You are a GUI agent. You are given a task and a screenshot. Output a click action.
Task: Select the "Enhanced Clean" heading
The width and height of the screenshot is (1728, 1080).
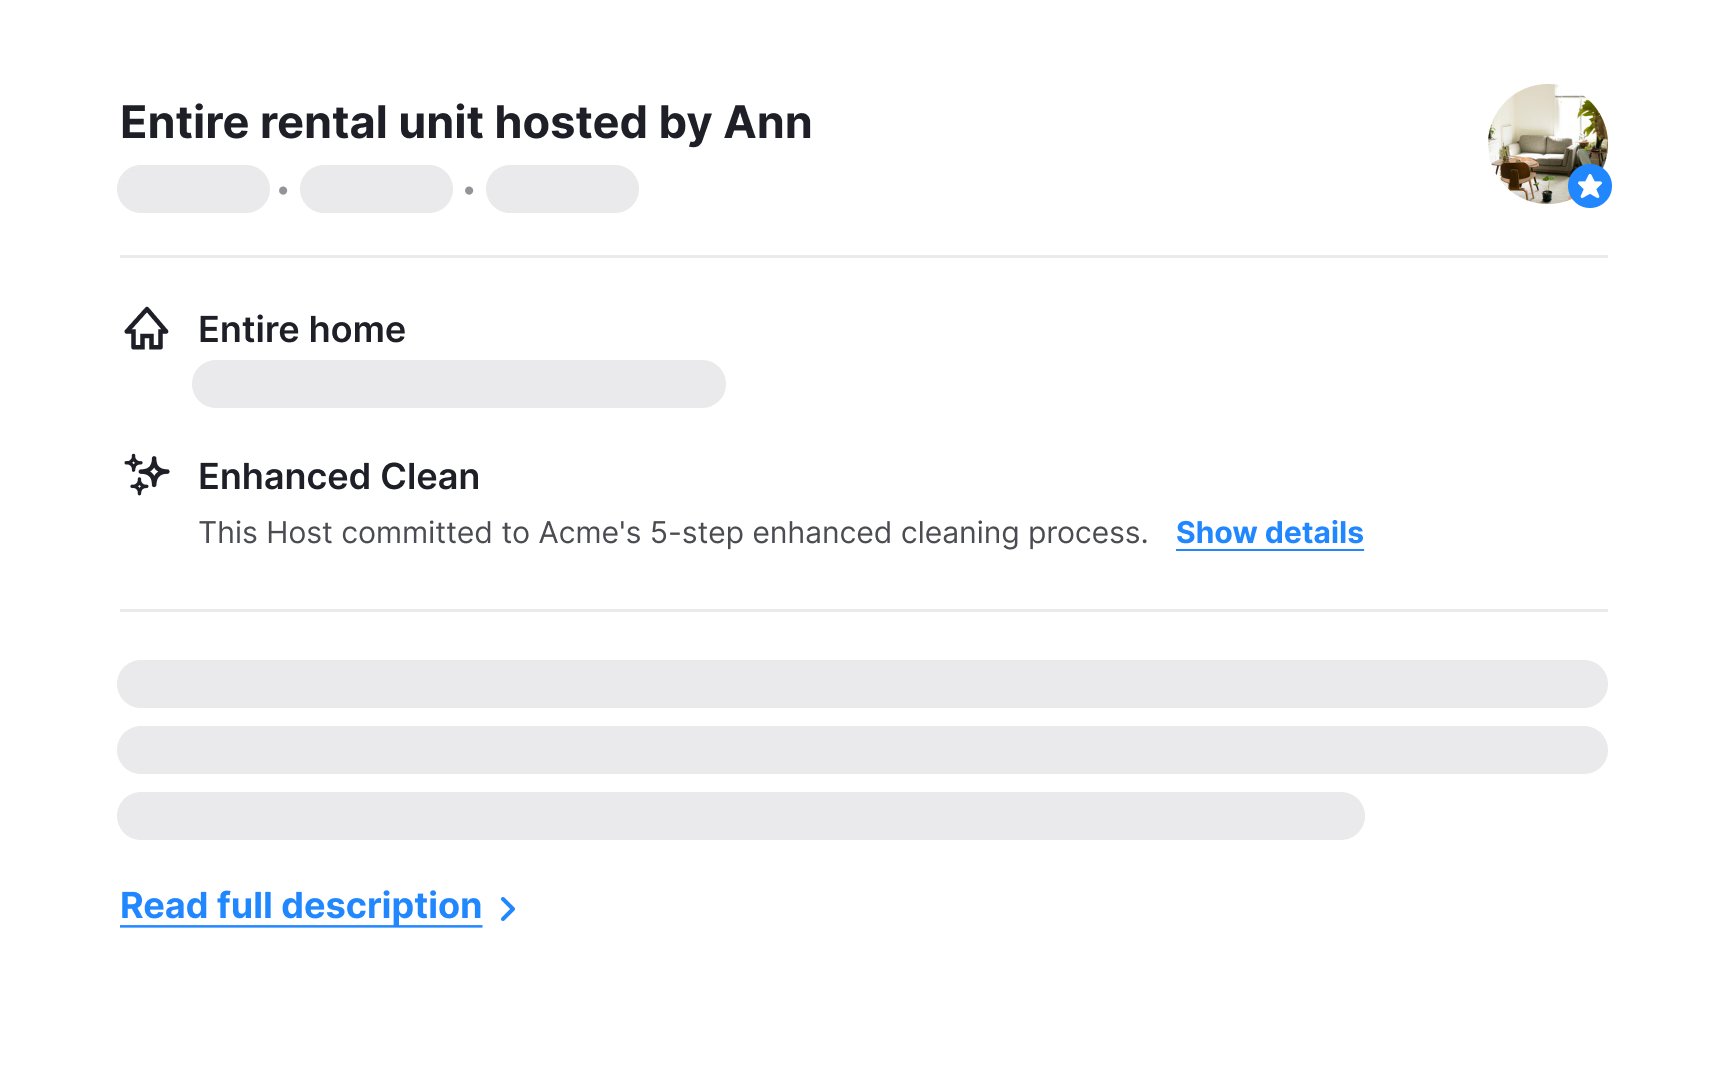pos(339,477)
